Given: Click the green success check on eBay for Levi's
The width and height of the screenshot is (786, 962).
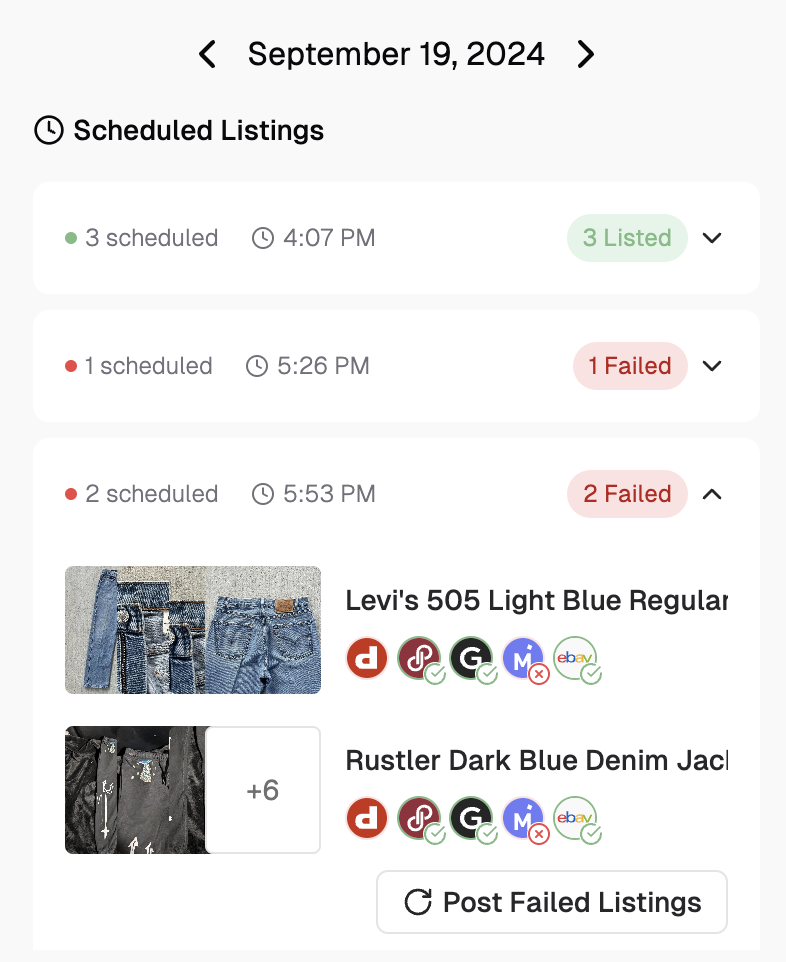Looking at the screenshot, I should click(x=593, y=674).
